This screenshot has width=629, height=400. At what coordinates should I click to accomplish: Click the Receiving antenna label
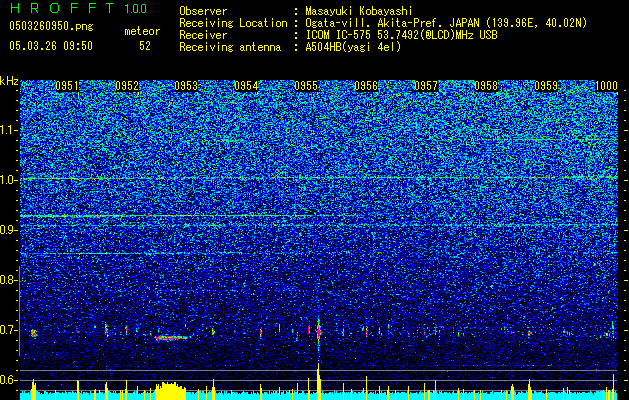(x=230, y=47)
